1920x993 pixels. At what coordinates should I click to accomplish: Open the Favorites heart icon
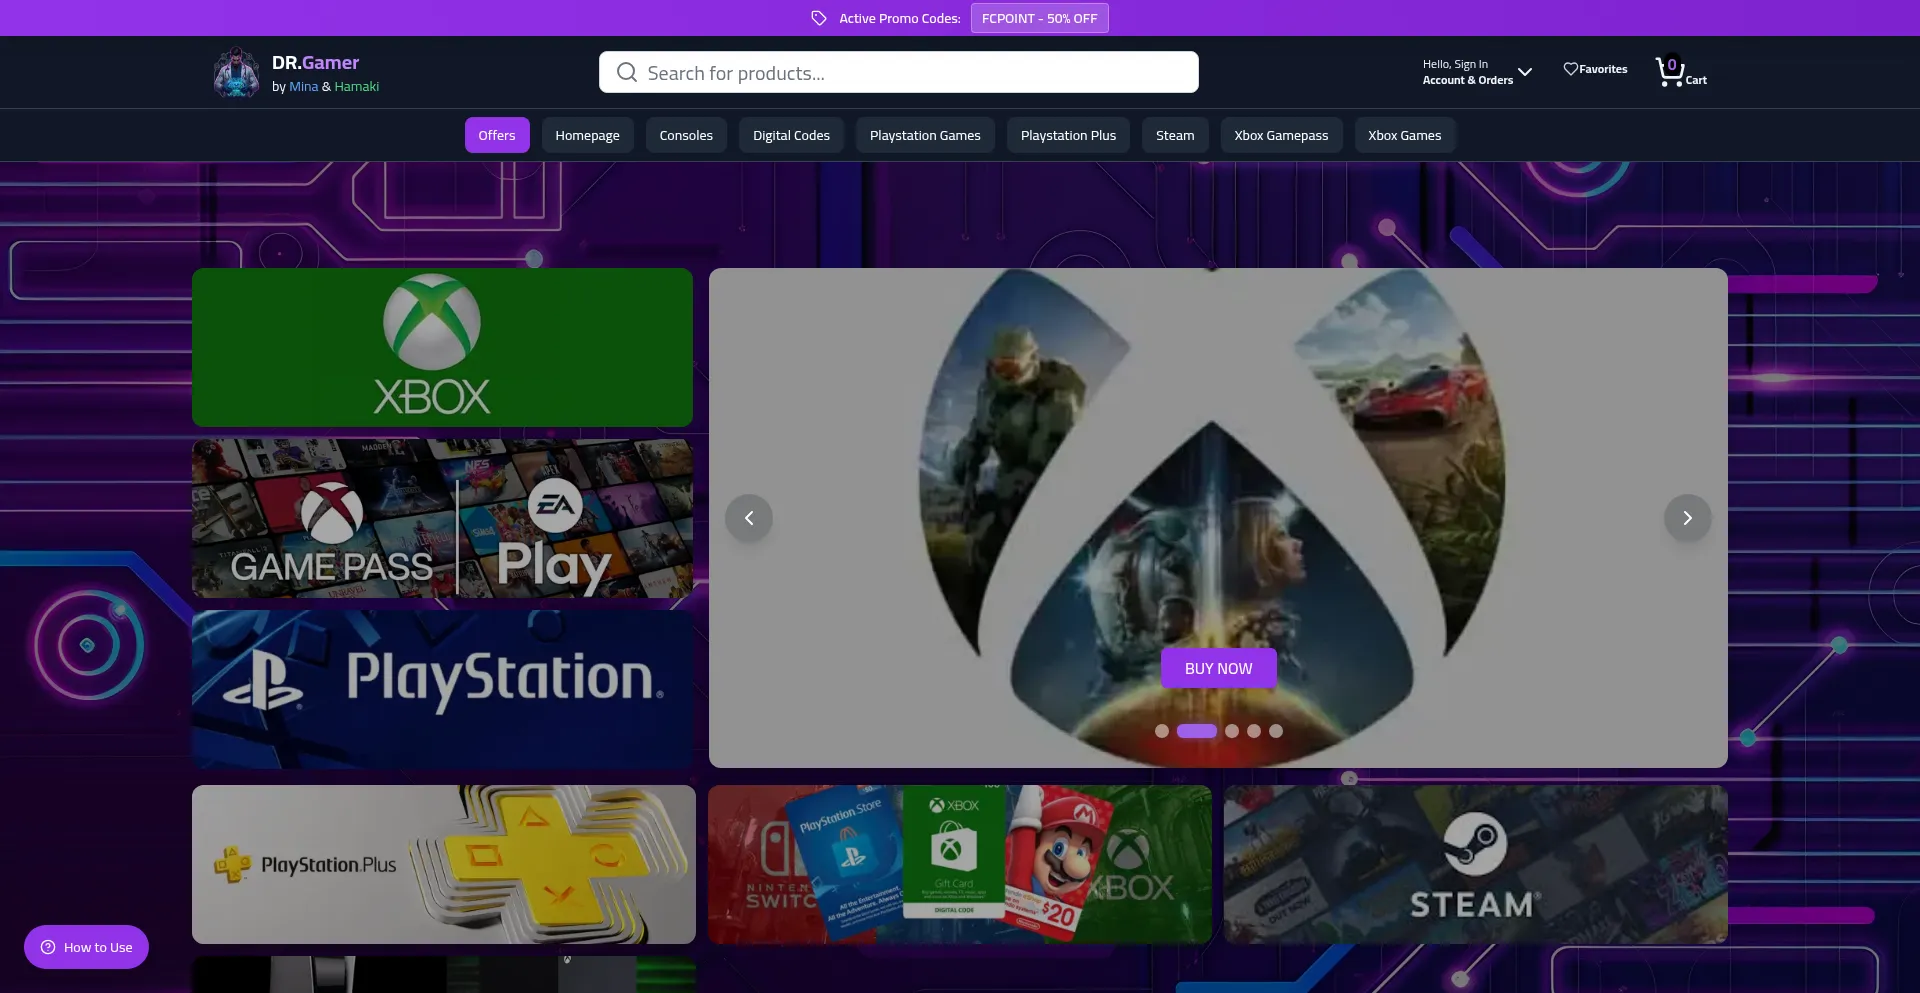tap(1570, 69)
